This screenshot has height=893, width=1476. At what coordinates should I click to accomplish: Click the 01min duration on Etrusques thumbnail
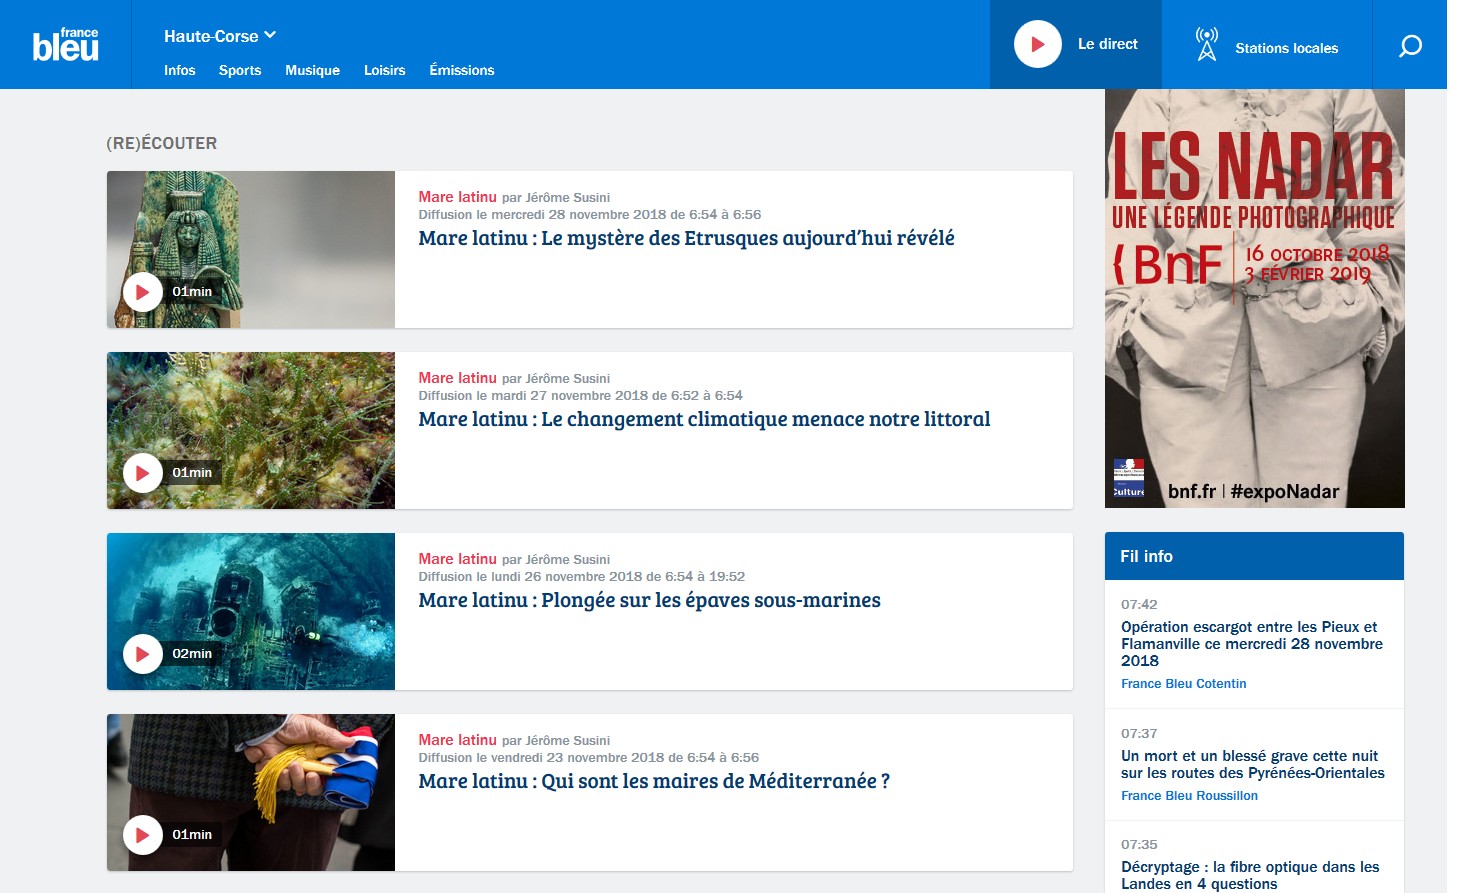coord(192,292)
